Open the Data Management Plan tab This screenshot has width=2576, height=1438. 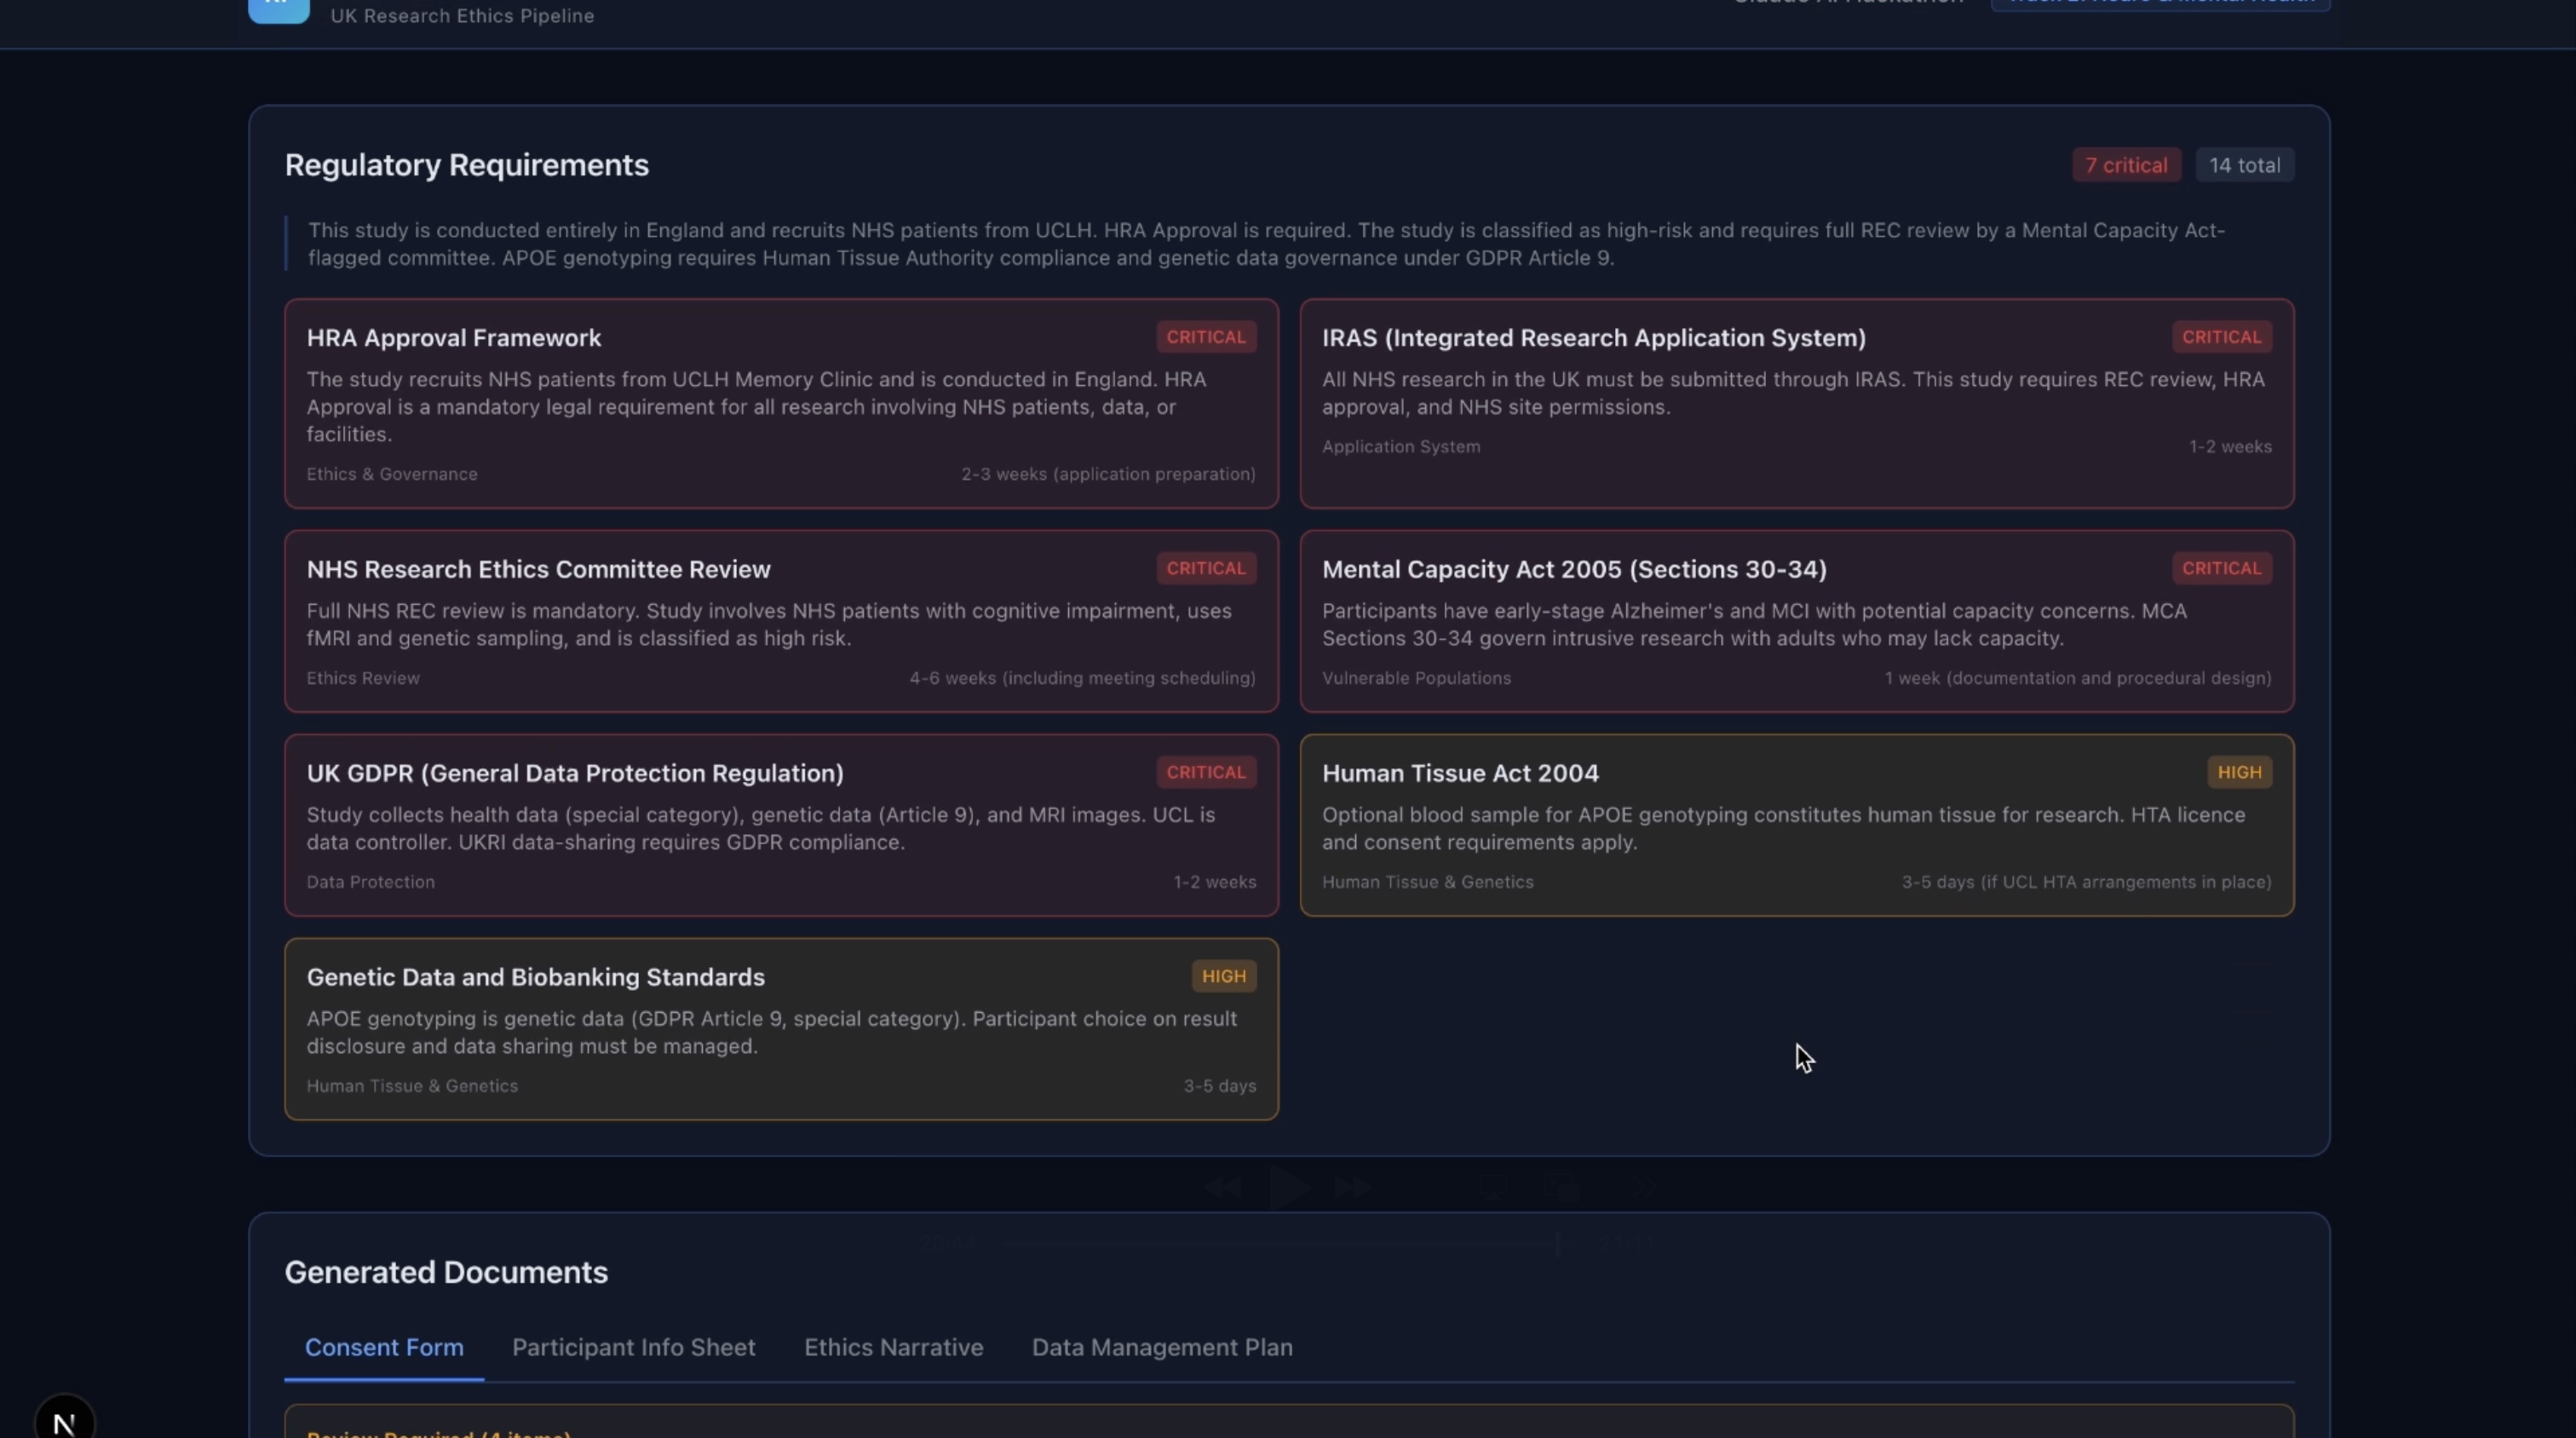pos(1161,1347)
